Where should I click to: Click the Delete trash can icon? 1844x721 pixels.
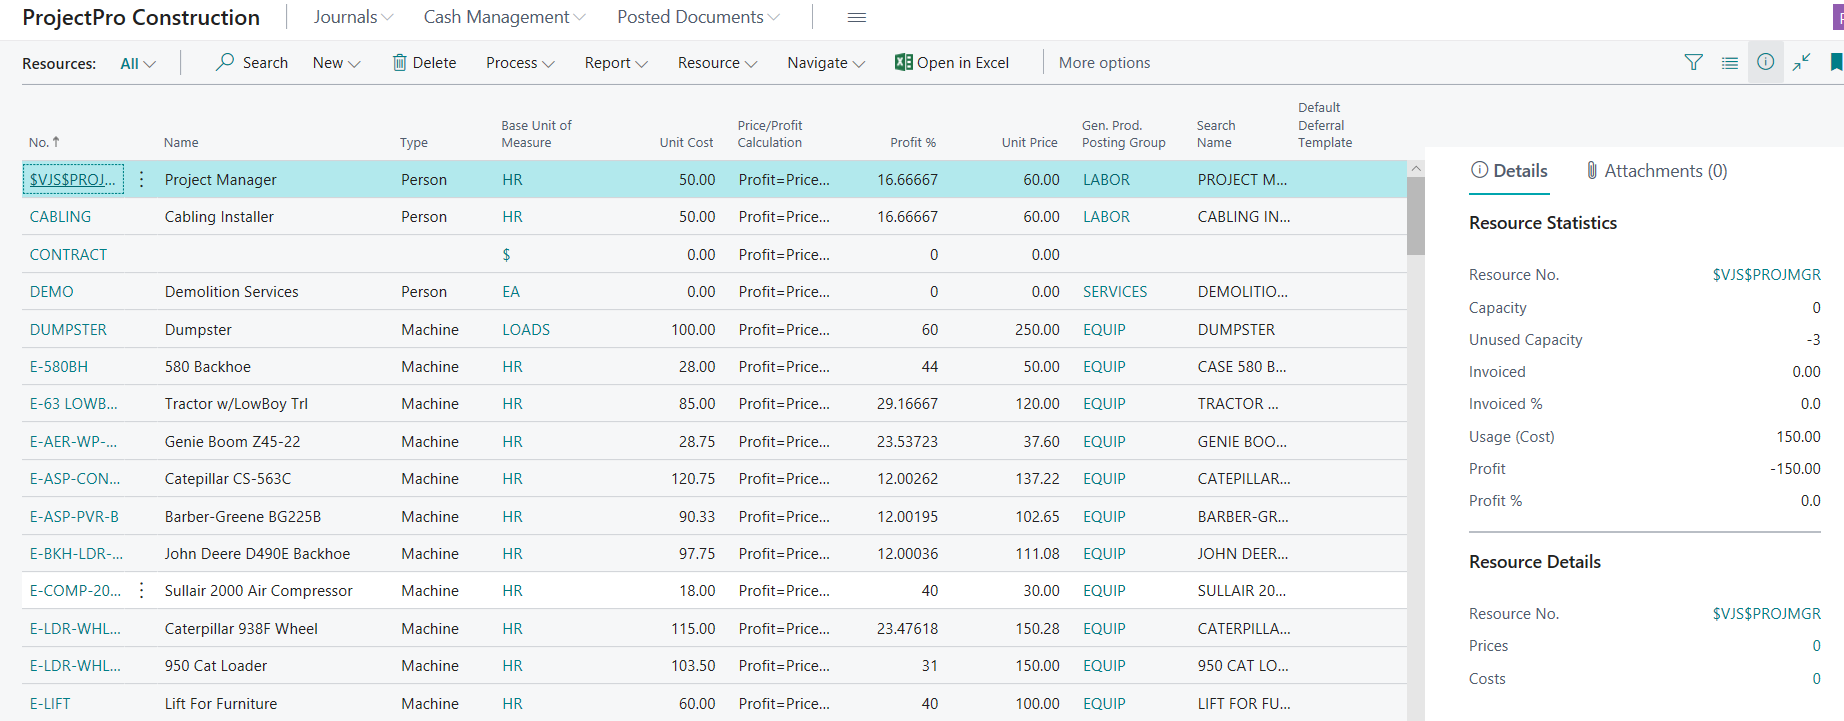pos(400,63)
